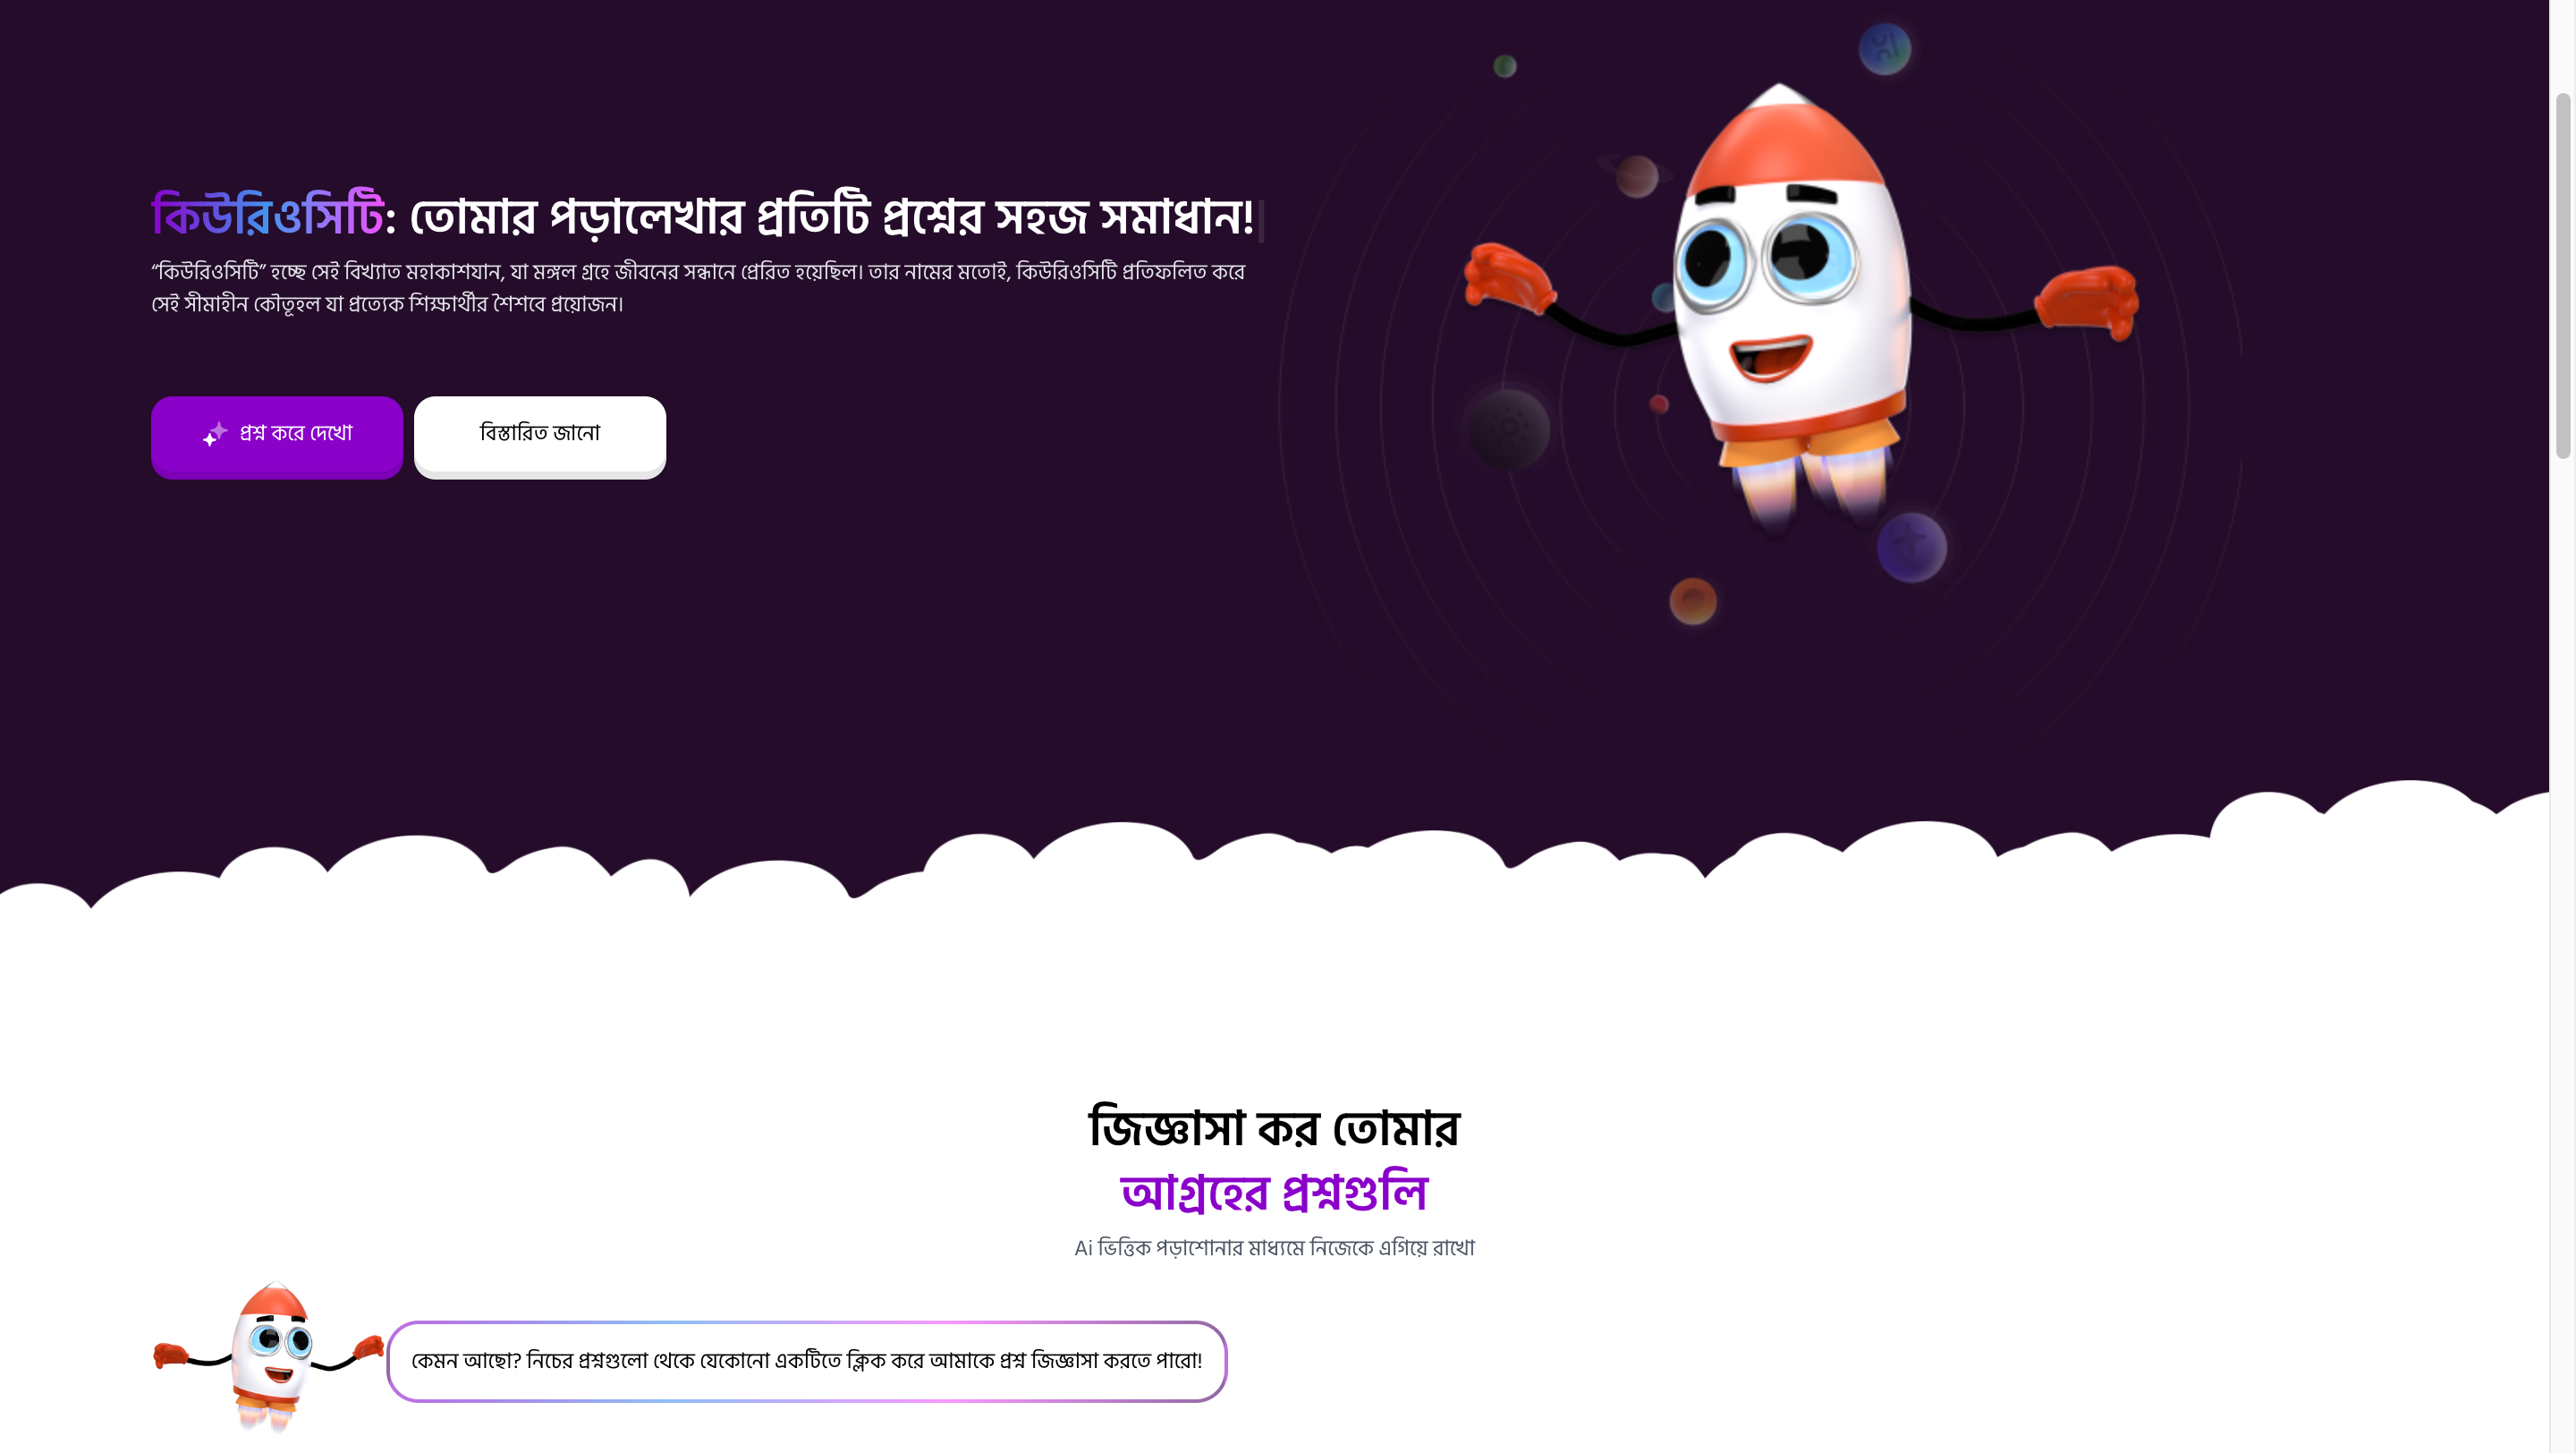Select the dark gray planet with dots
The image size is (2576, 1453).
coord(1508,429)
